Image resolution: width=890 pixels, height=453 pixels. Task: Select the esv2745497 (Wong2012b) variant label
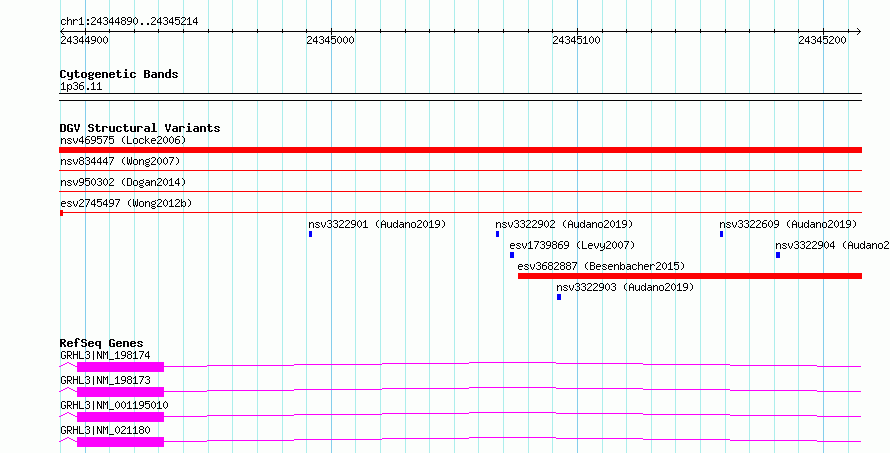126,203
